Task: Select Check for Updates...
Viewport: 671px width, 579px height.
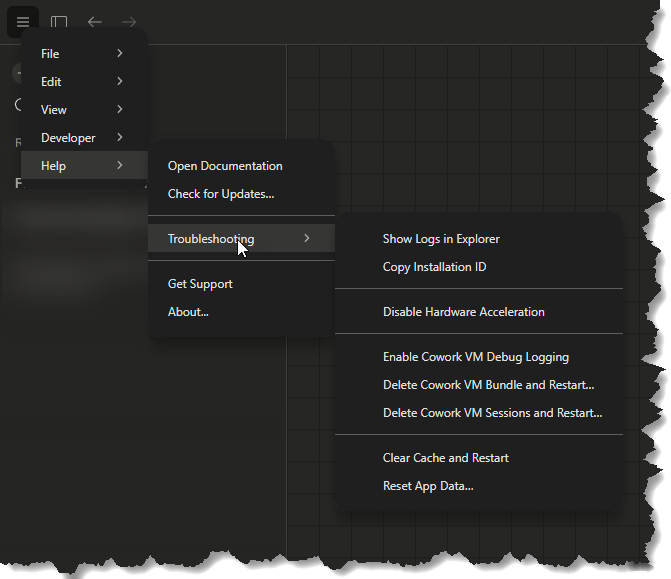Action: click(241, 194)
